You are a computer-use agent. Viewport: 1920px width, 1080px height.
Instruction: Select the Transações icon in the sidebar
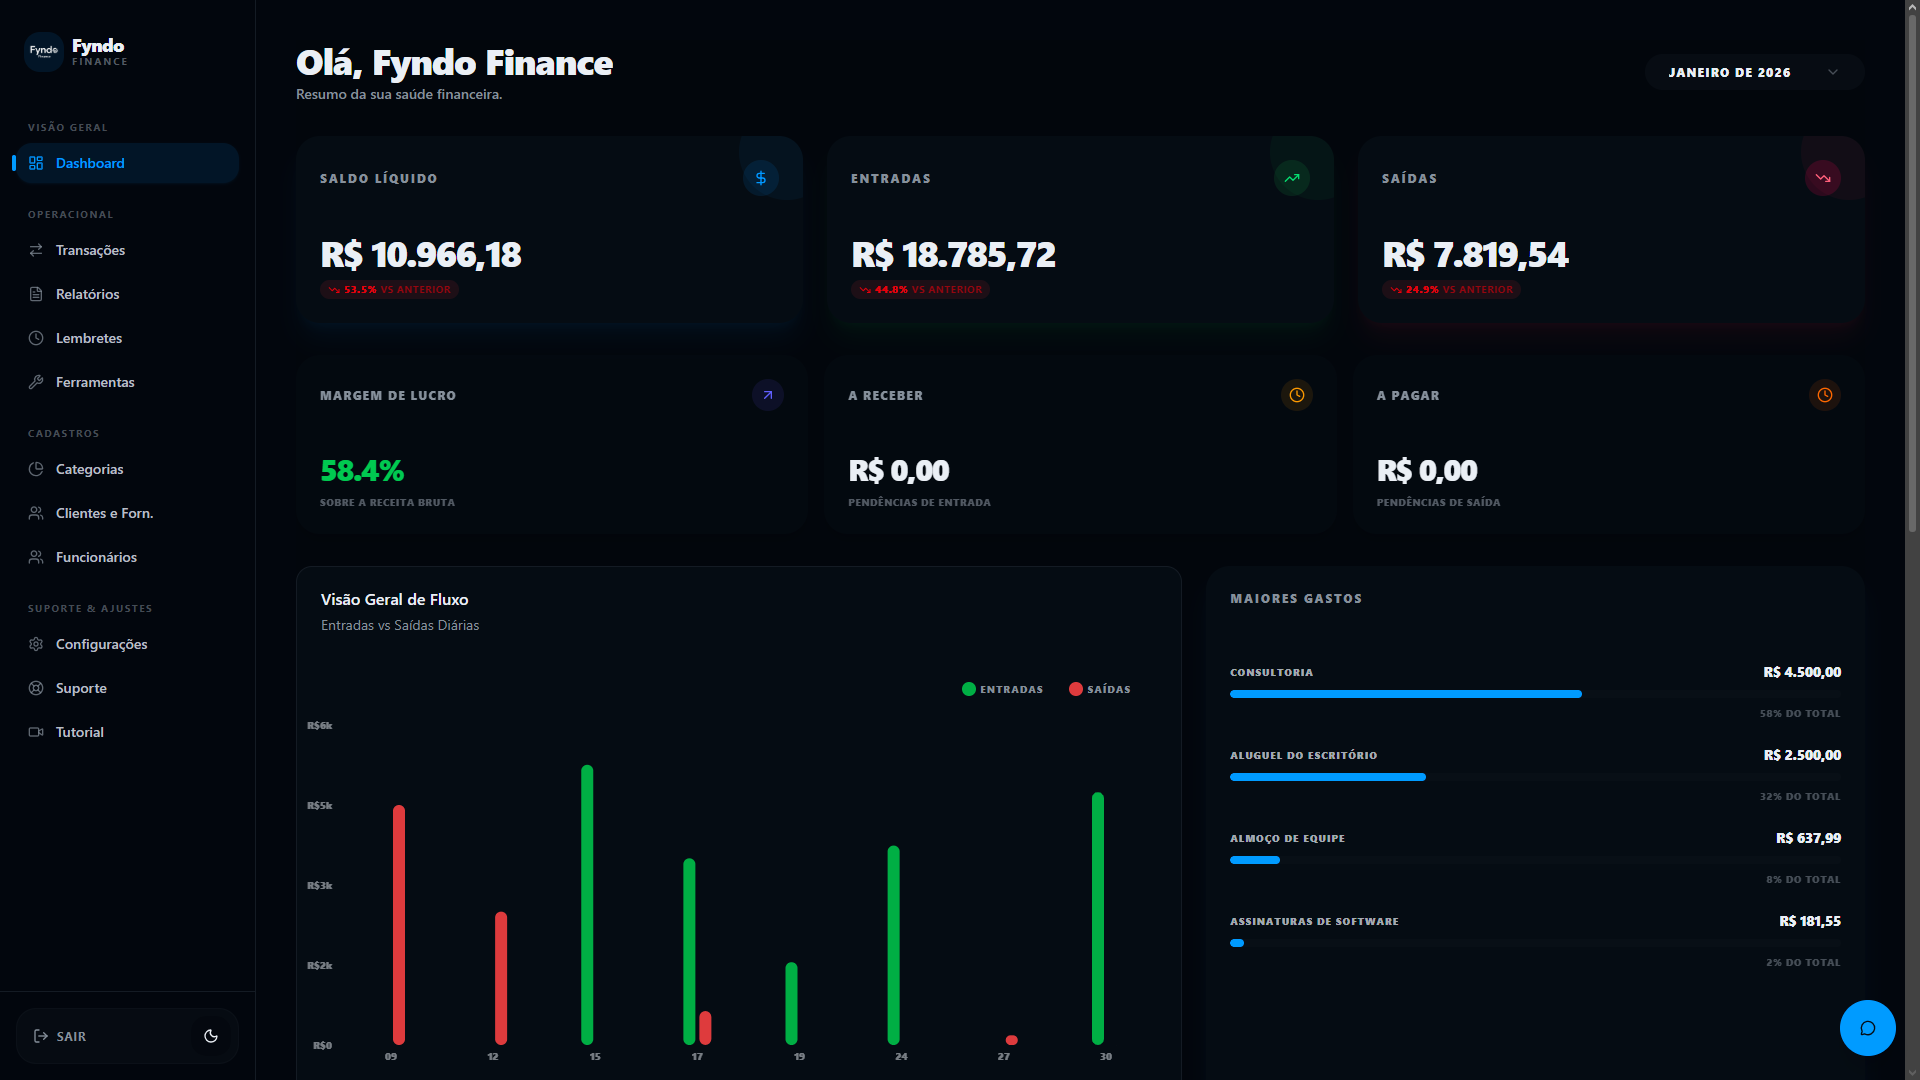tap(36, 250)
